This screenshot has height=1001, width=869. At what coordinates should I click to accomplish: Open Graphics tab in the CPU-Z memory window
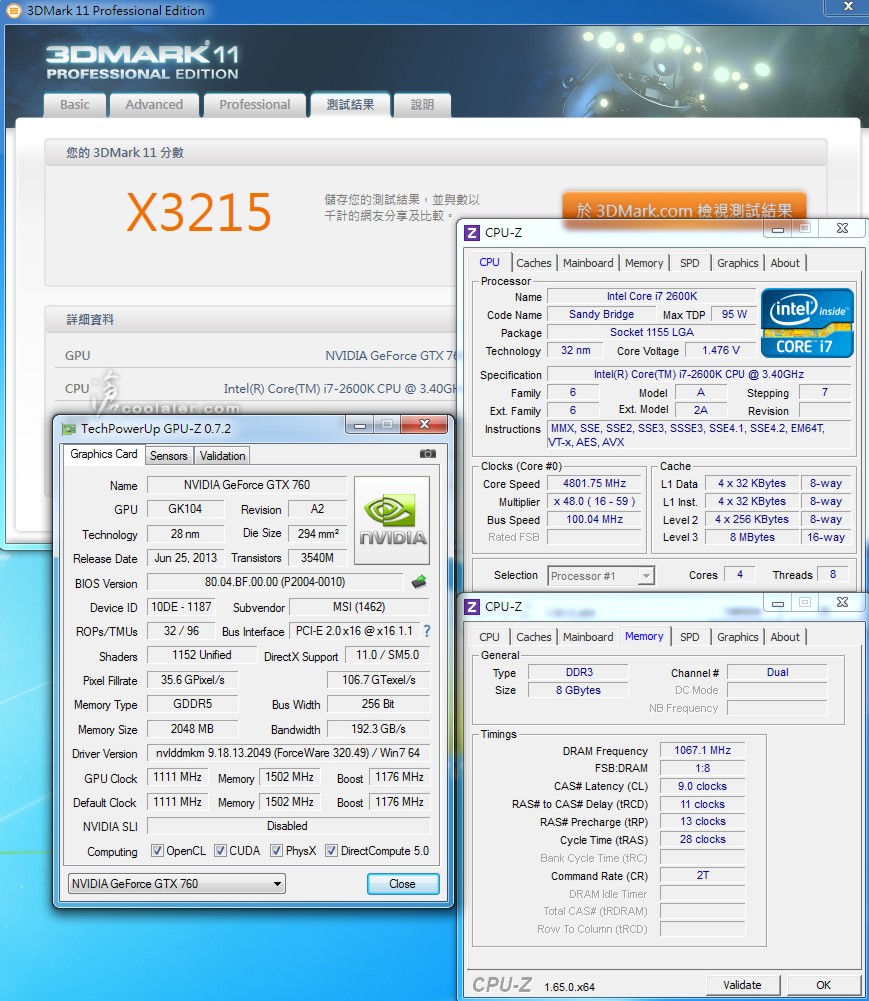click(x=737, y=637)
